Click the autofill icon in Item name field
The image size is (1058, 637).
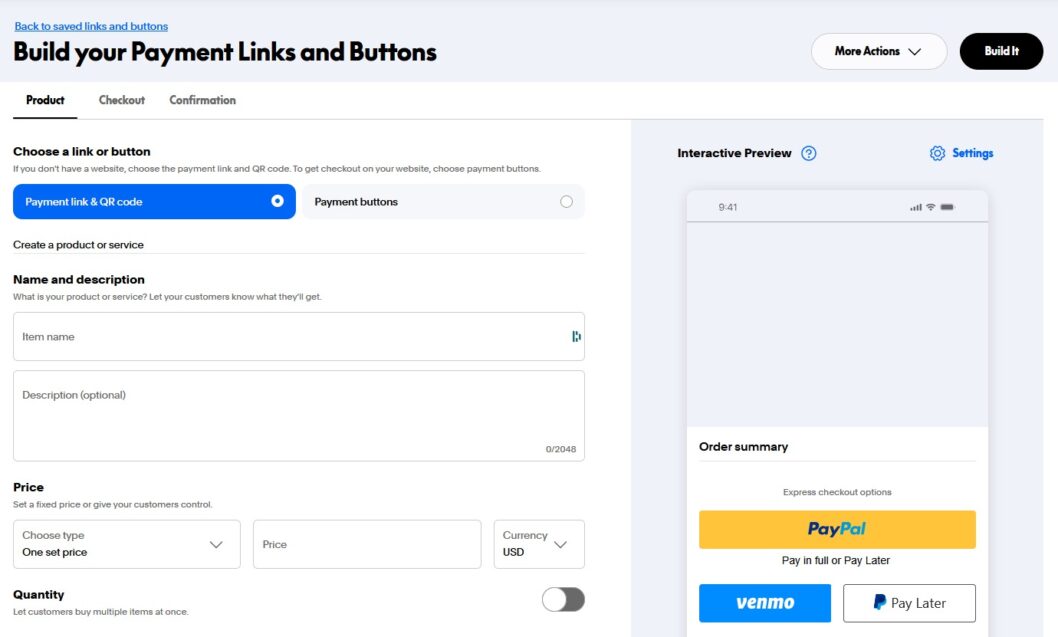(576, 337)
